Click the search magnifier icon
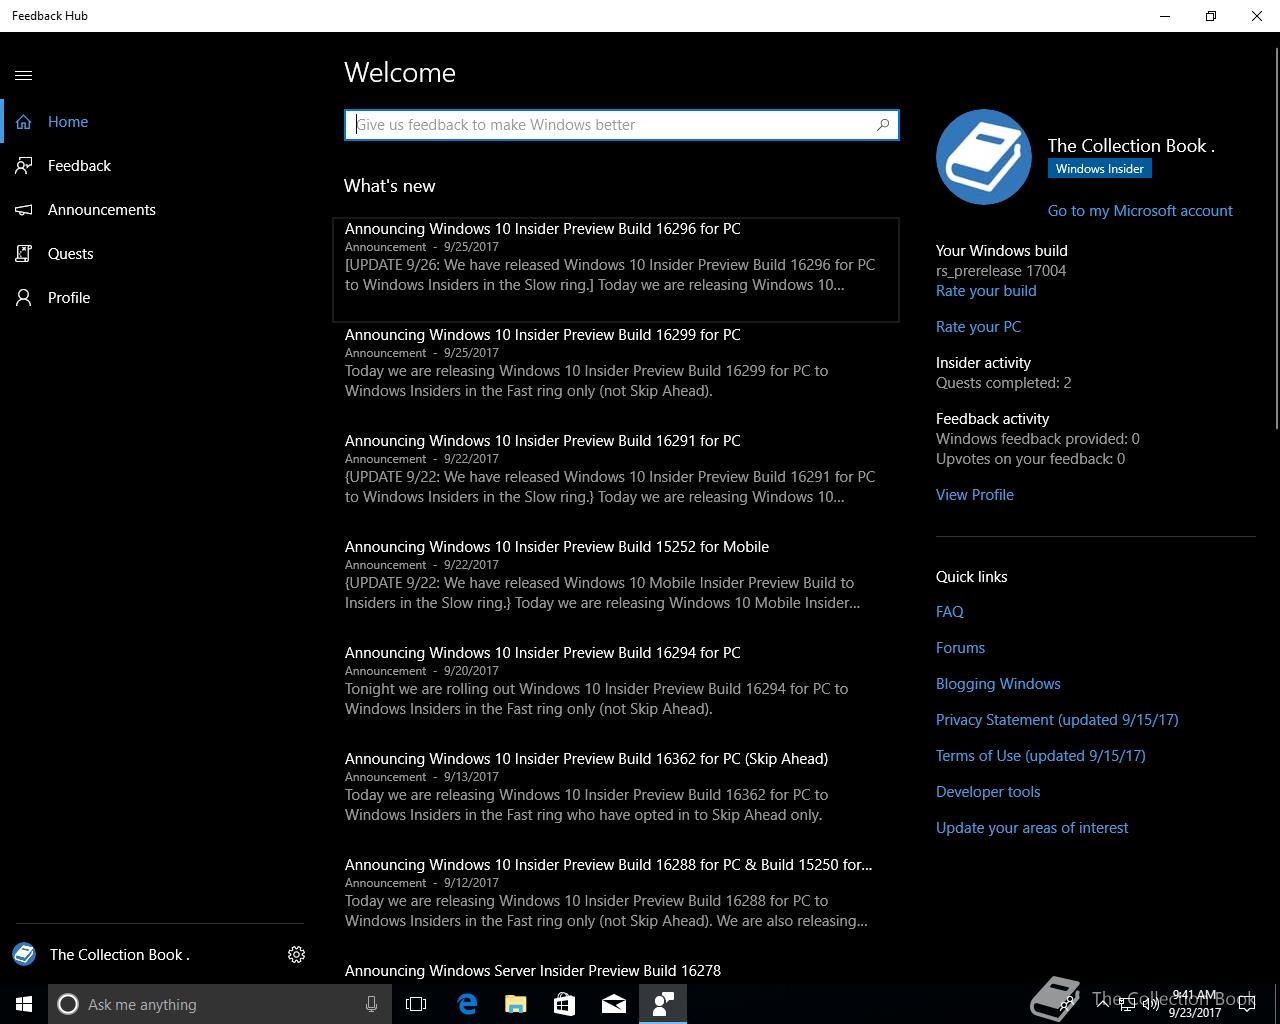The height and width of the screenshot is (1024, 1280). 883,125
